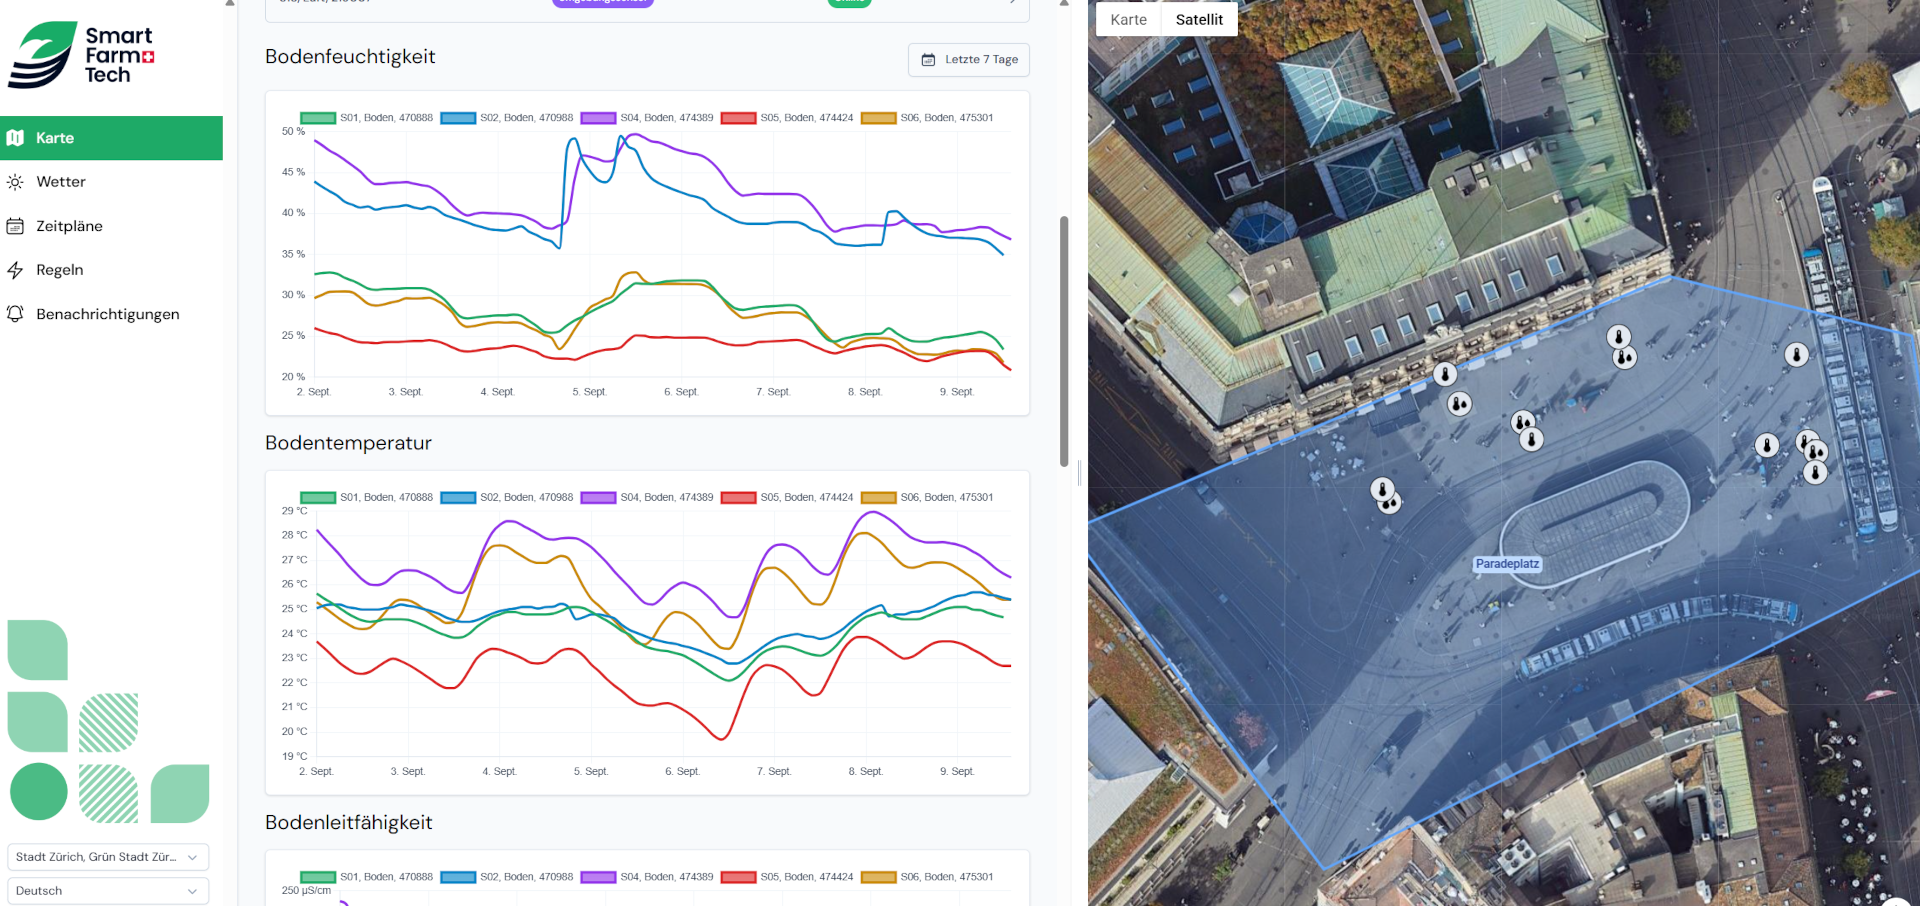Click the vertical scrollbar of the charts panel
Screen dimensions: 1920x906
[x=1064, y=340]
